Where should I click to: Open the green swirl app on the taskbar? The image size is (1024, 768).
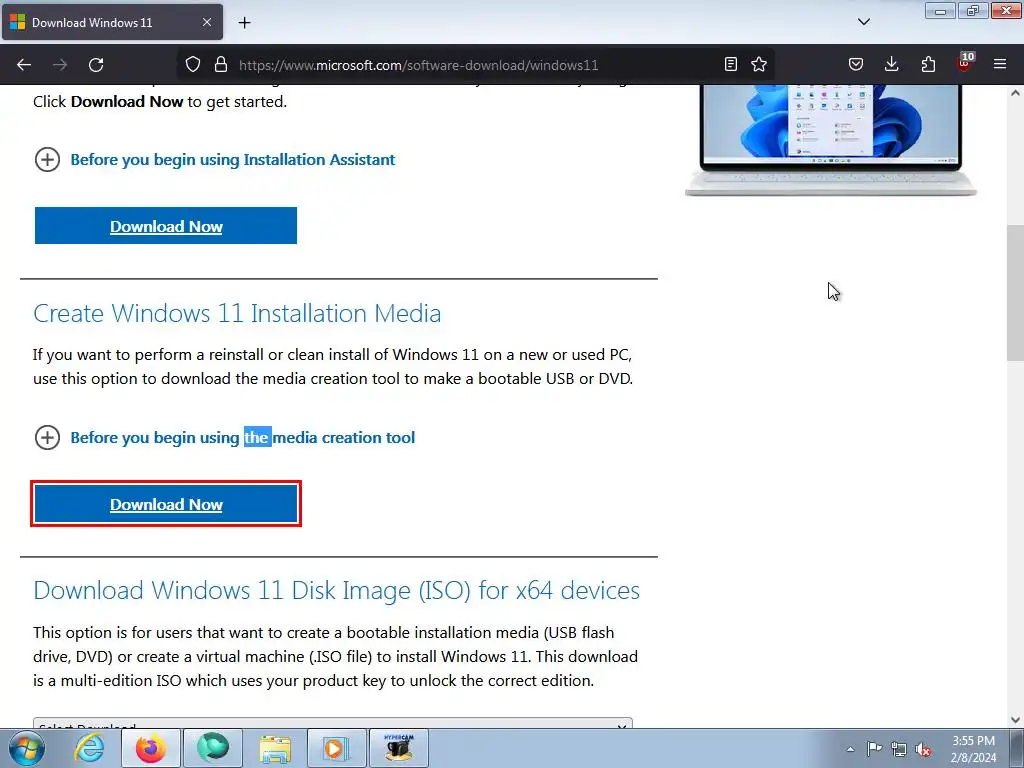[213, 748]
